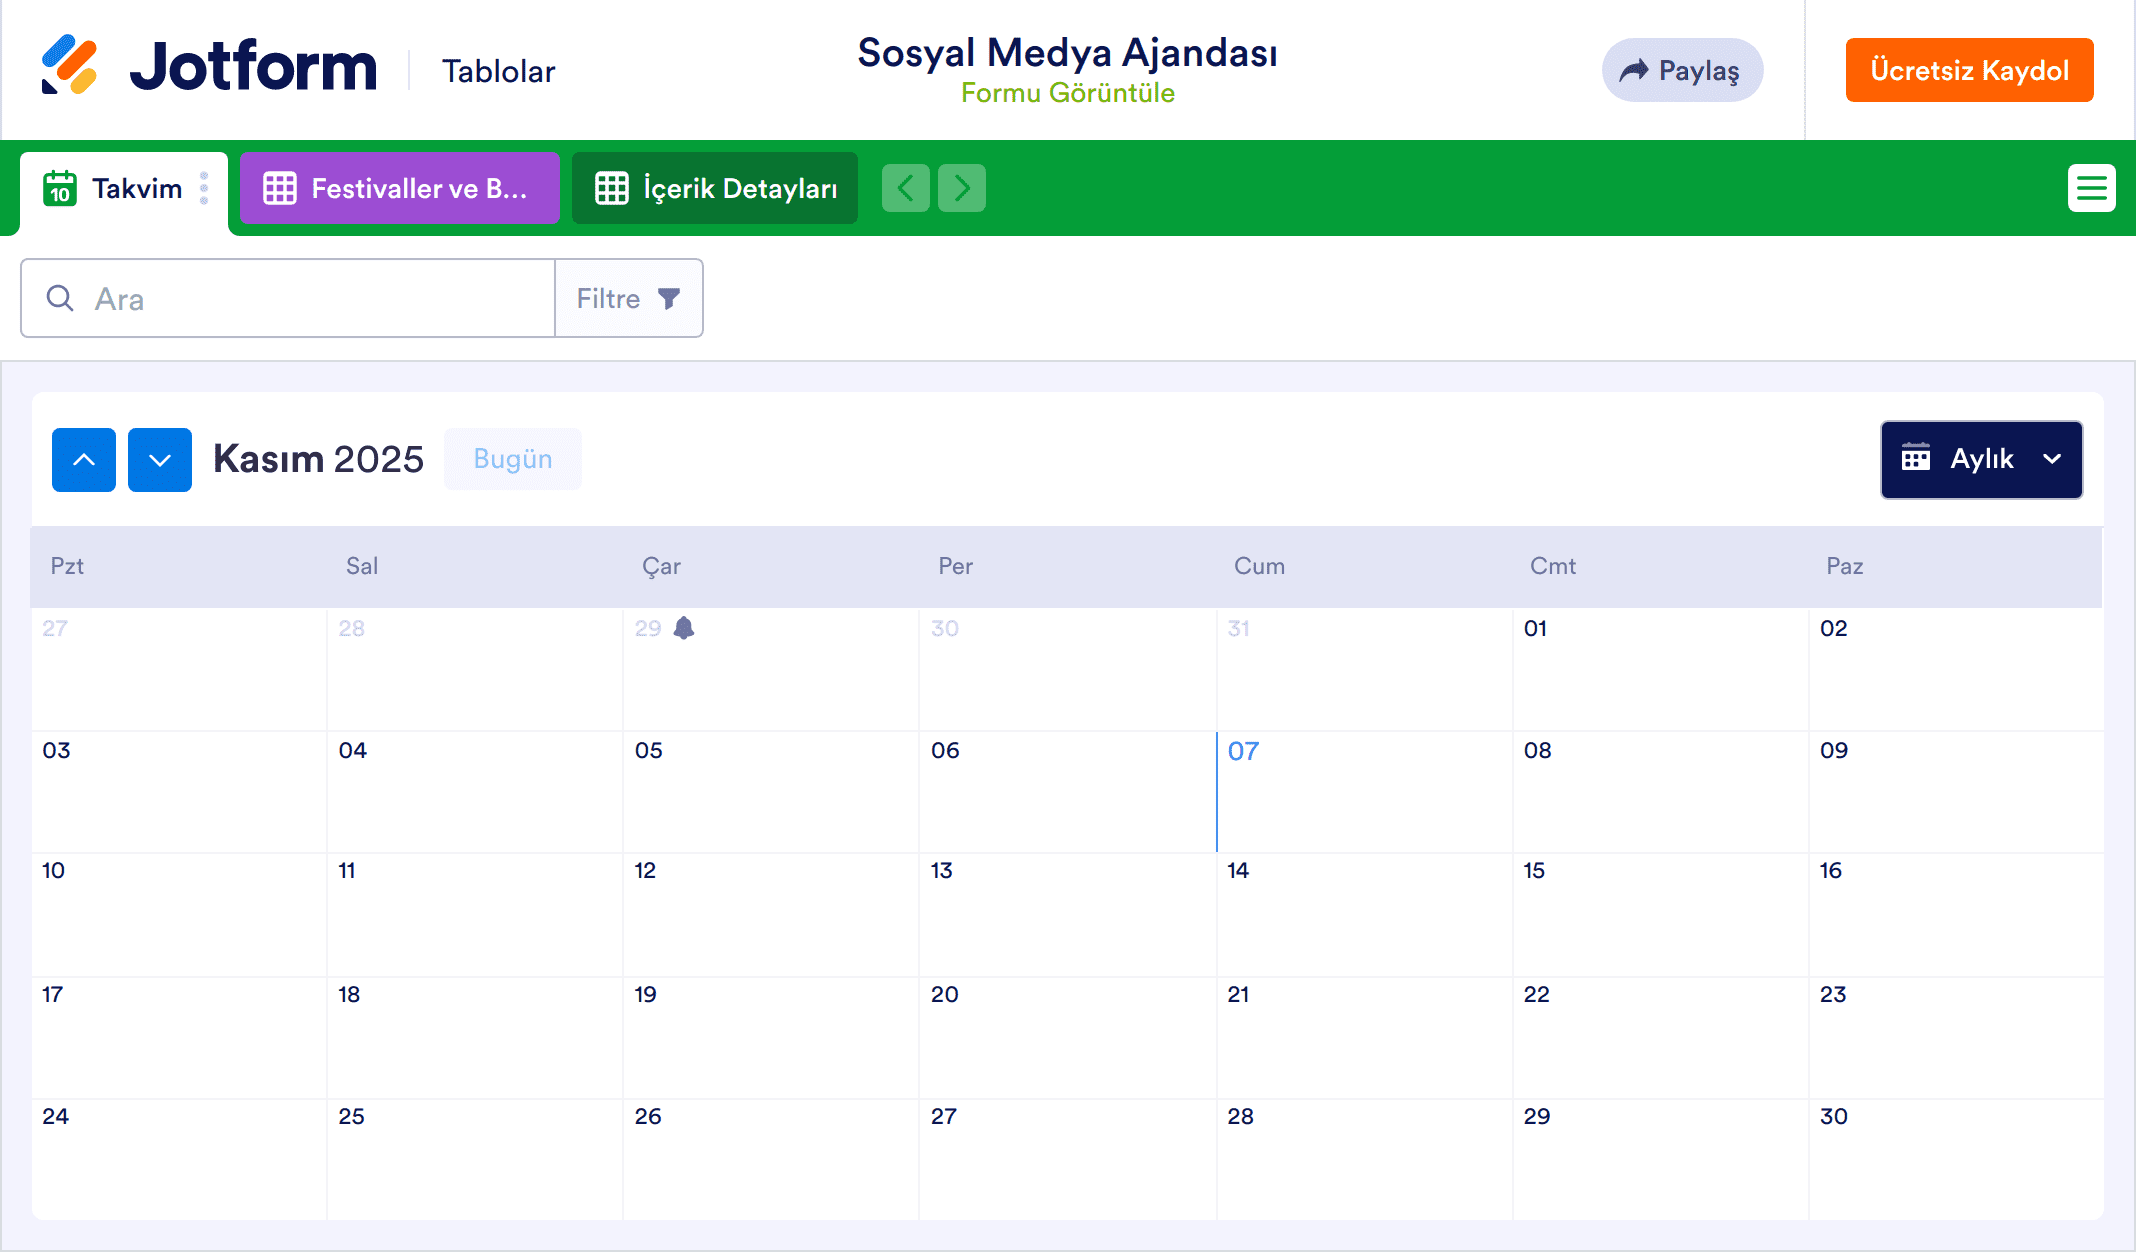Screen dimensions: 2136x1252
Task: Click the share arrow icon in Paylaş
Action: 1634,70
